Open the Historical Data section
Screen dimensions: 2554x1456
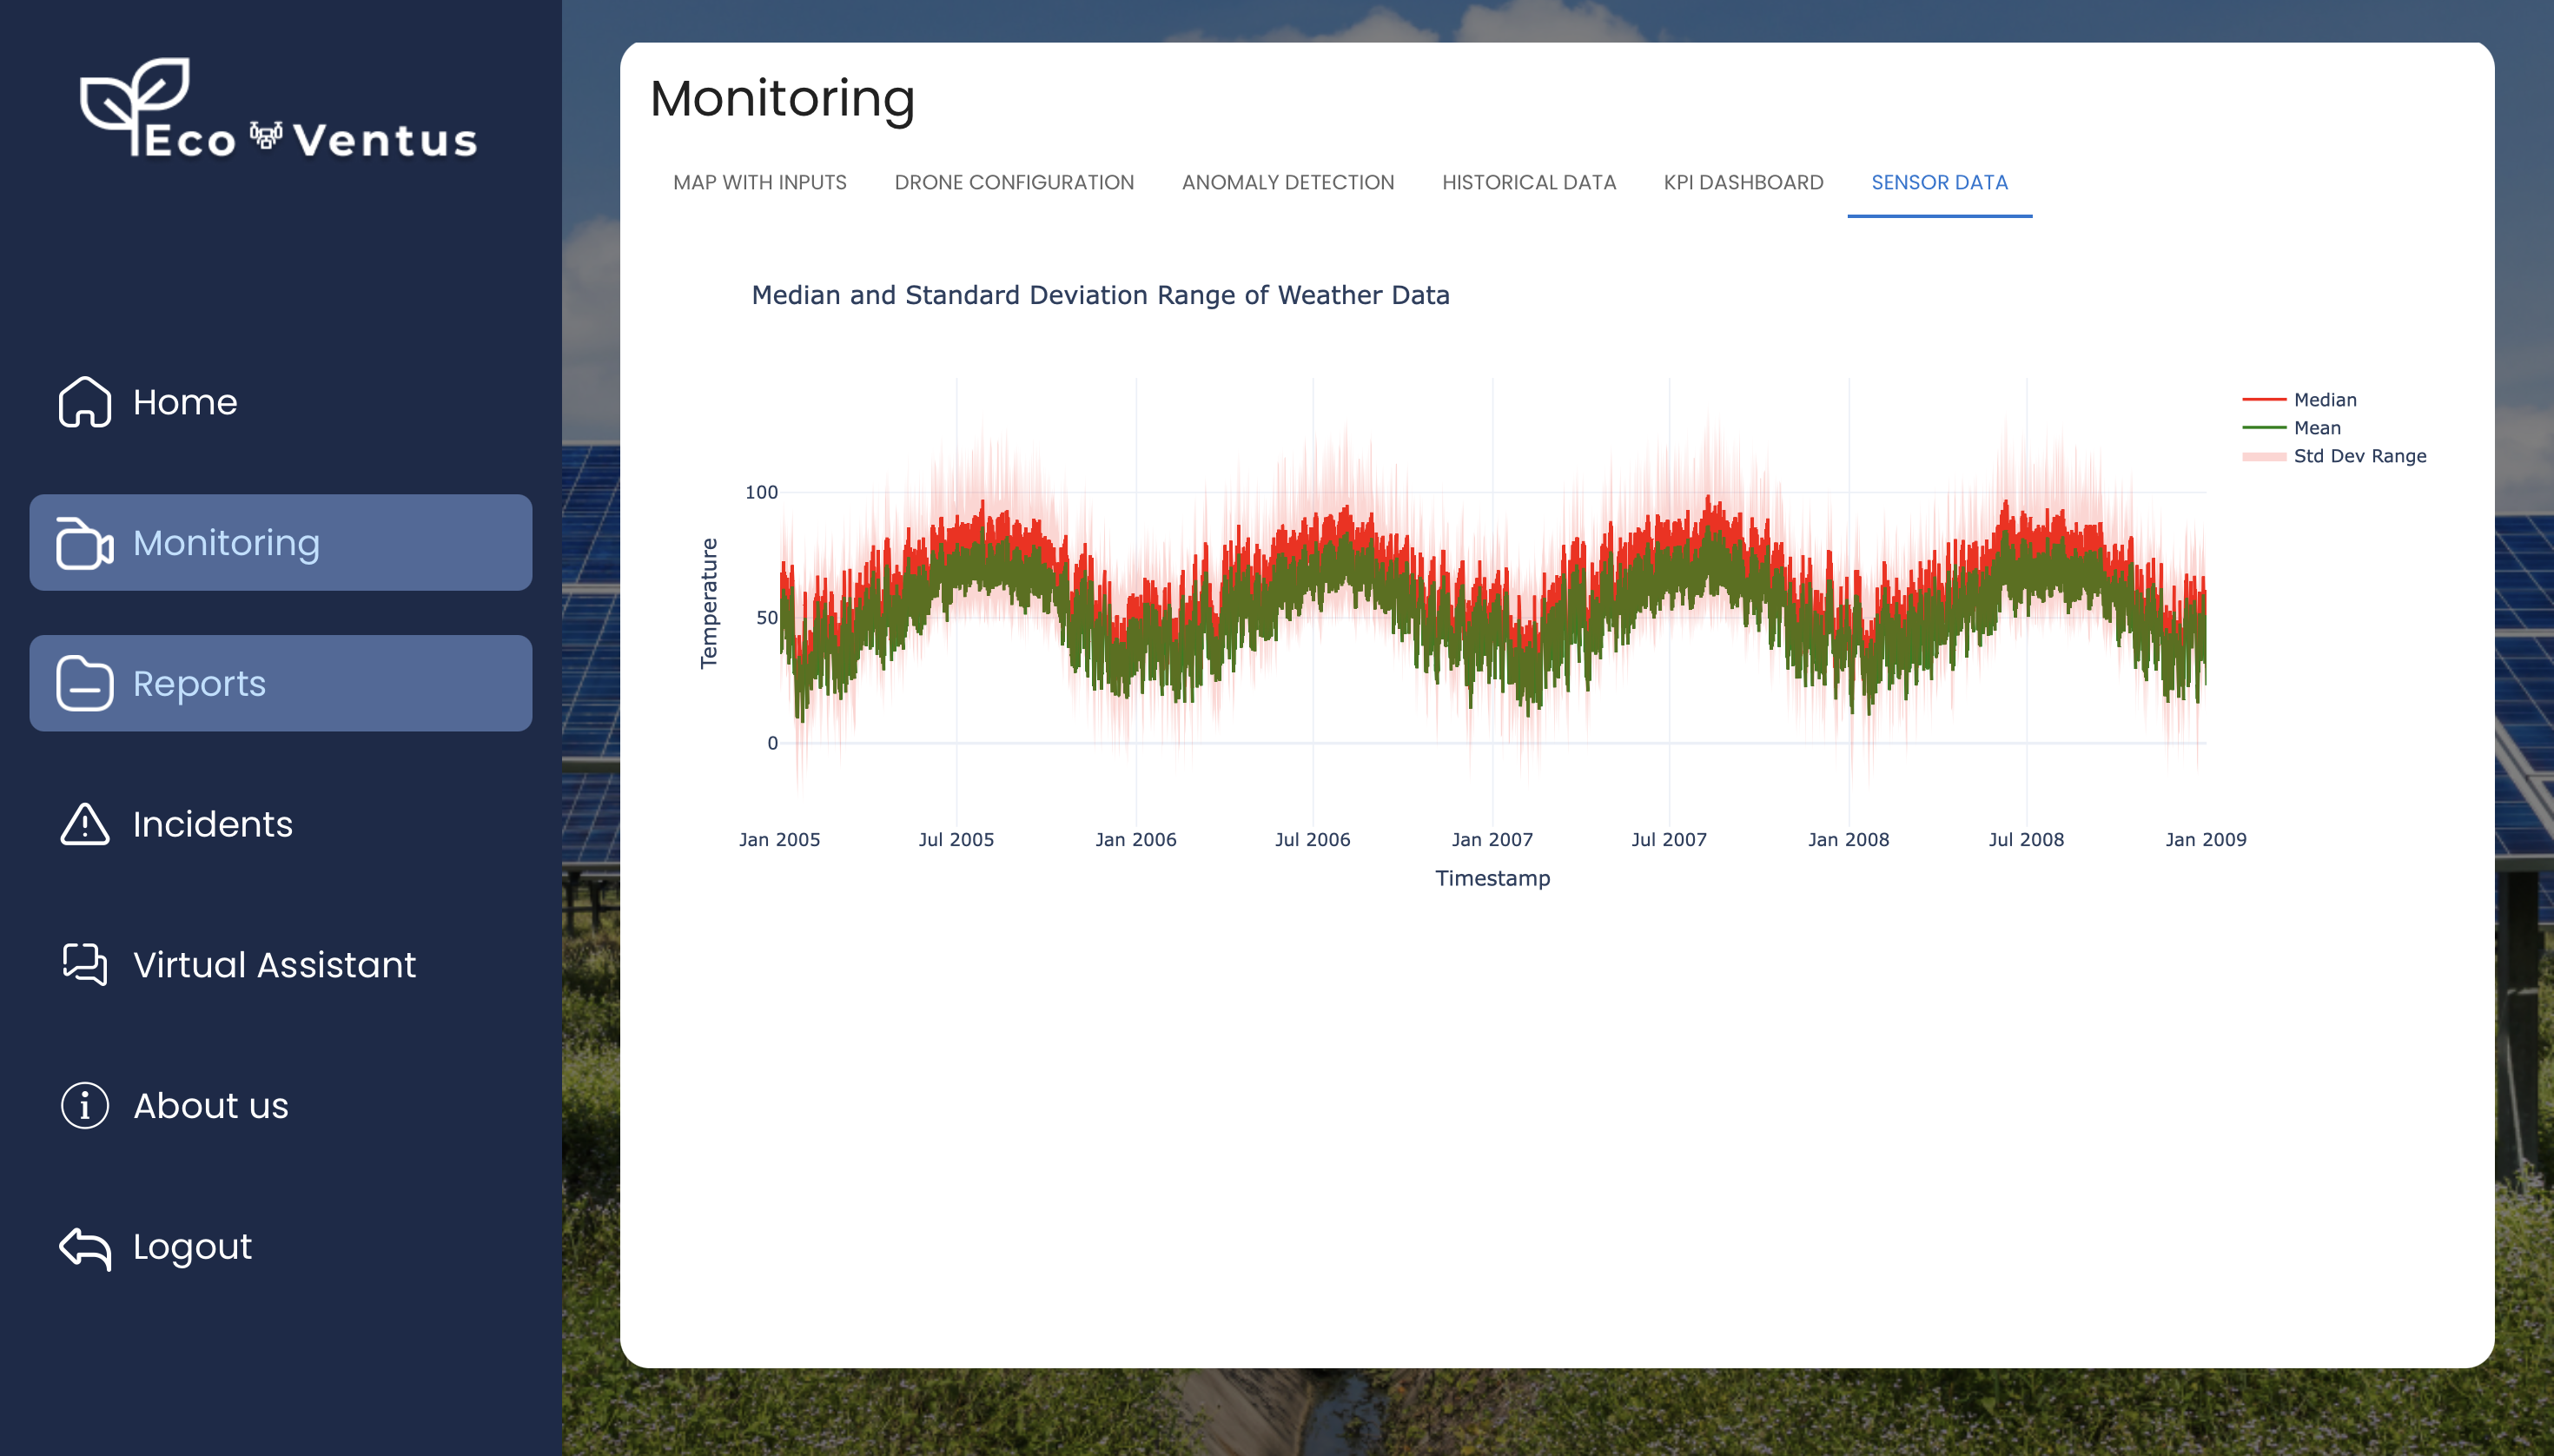tap(1528, 182)
